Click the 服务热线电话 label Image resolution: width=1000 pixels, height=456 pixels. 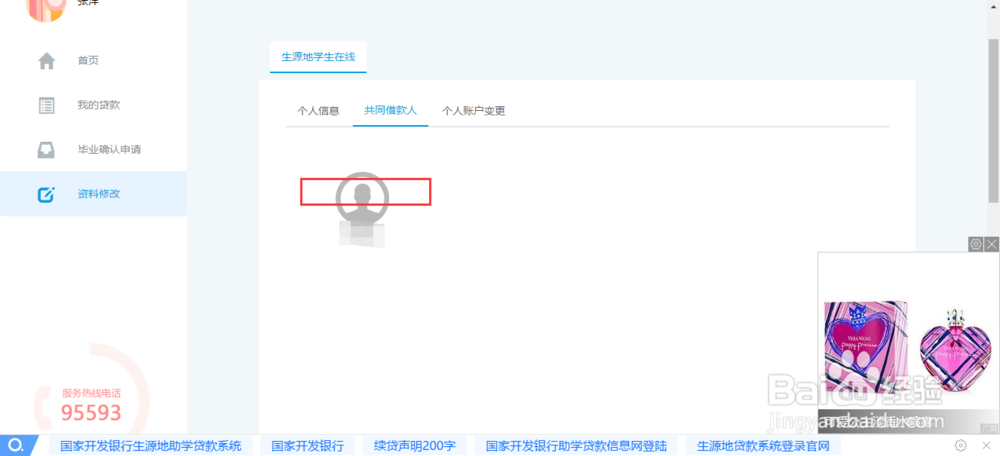click(x=91, y=393)
